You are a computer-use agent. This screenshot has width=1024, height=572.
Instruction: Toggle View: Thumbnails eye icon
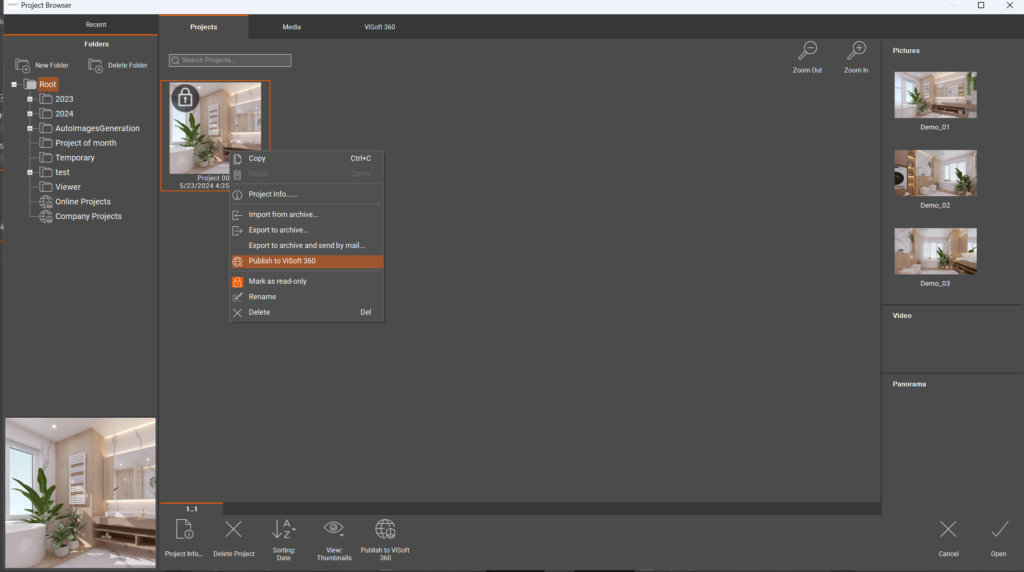(x=334, y=528)
